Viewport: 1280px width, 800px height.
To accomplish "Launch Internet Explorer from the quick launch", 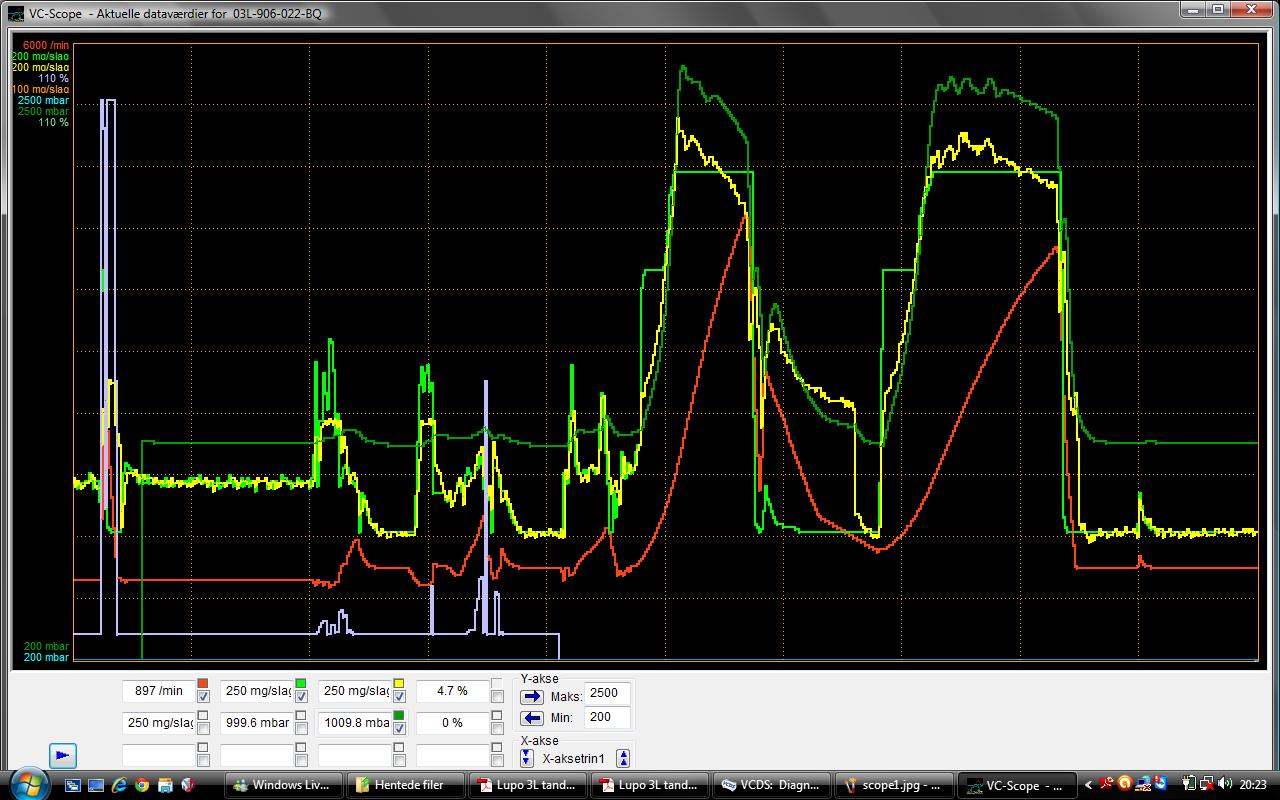I will (119, 785).
